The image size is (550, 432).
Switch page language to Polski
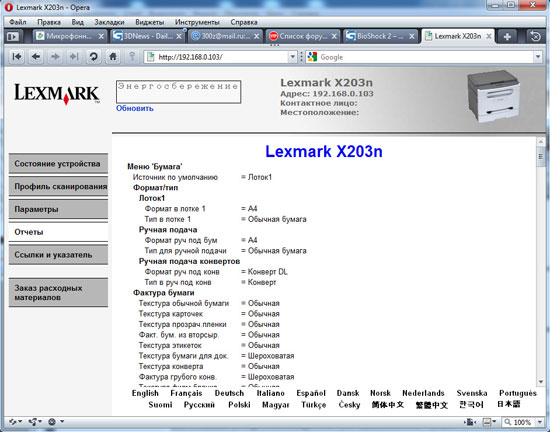click(239, 405)
